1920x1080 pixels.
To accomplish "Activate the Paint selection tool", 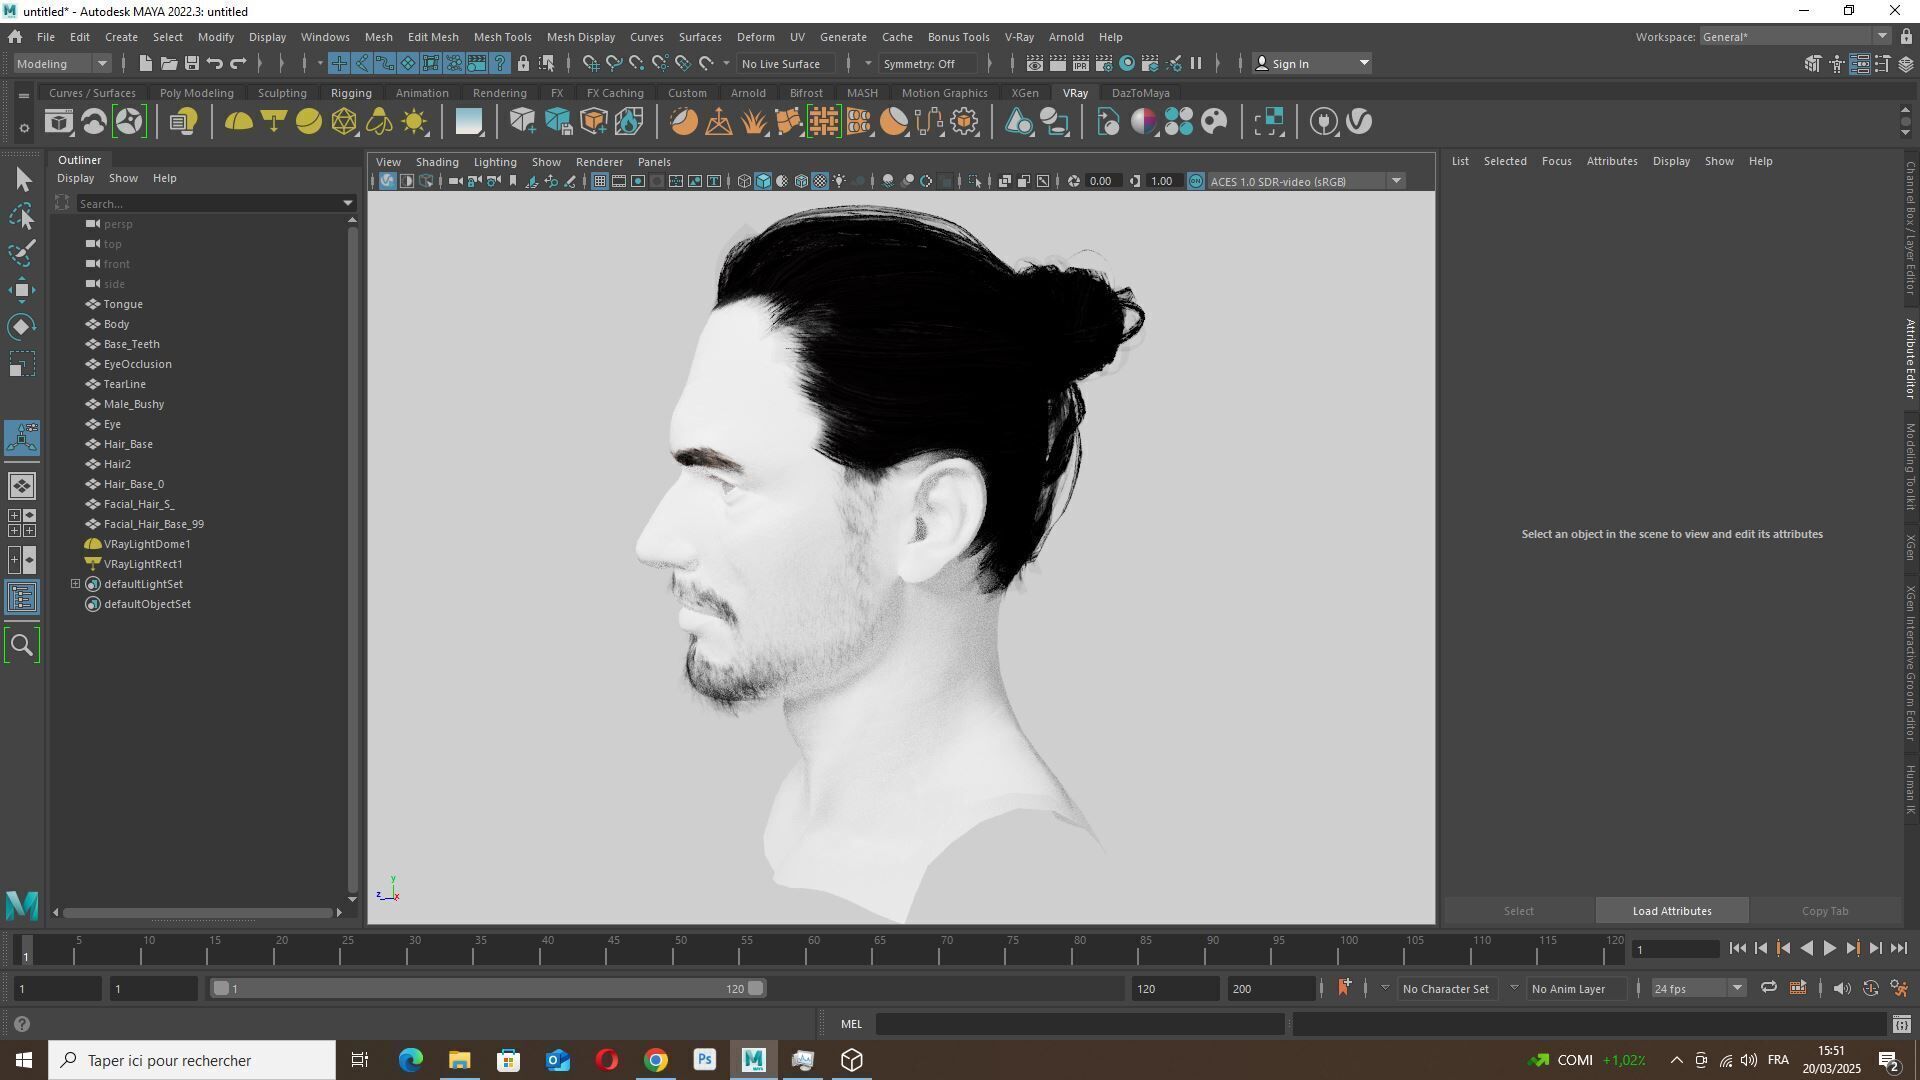I will click(22, 253).
